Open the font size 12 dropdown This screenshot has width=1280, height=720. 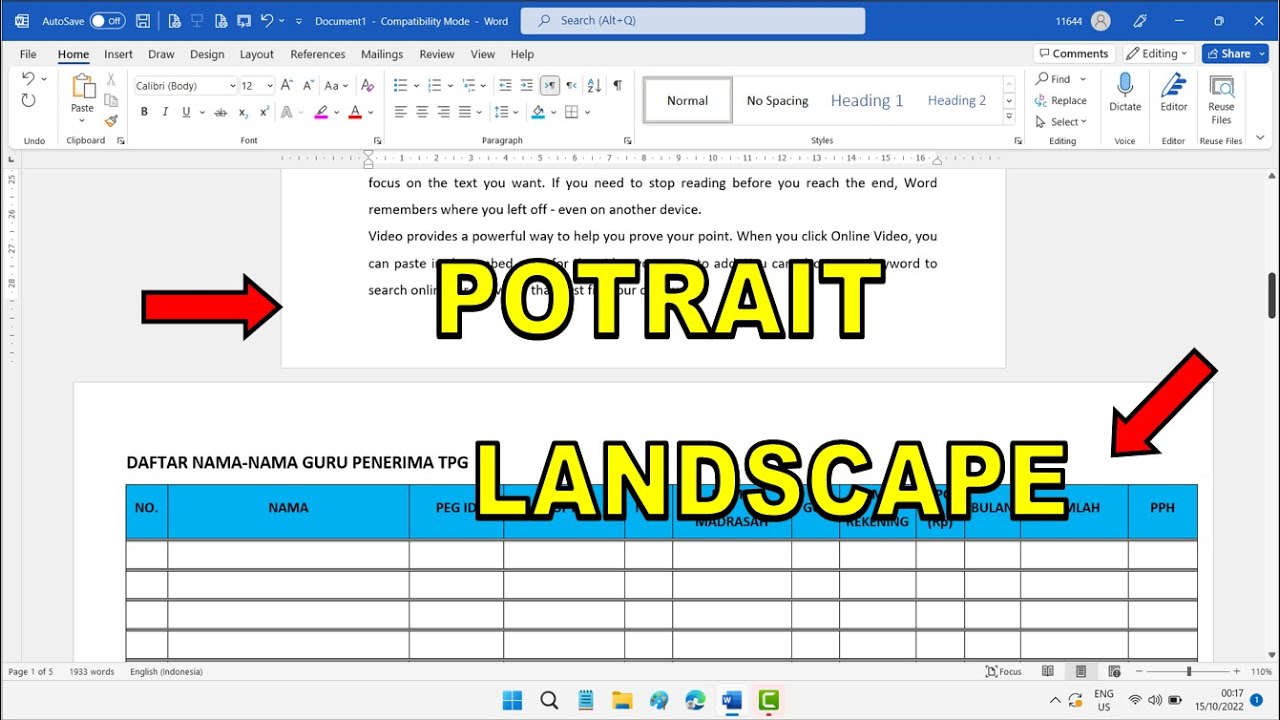pos(270,86)
